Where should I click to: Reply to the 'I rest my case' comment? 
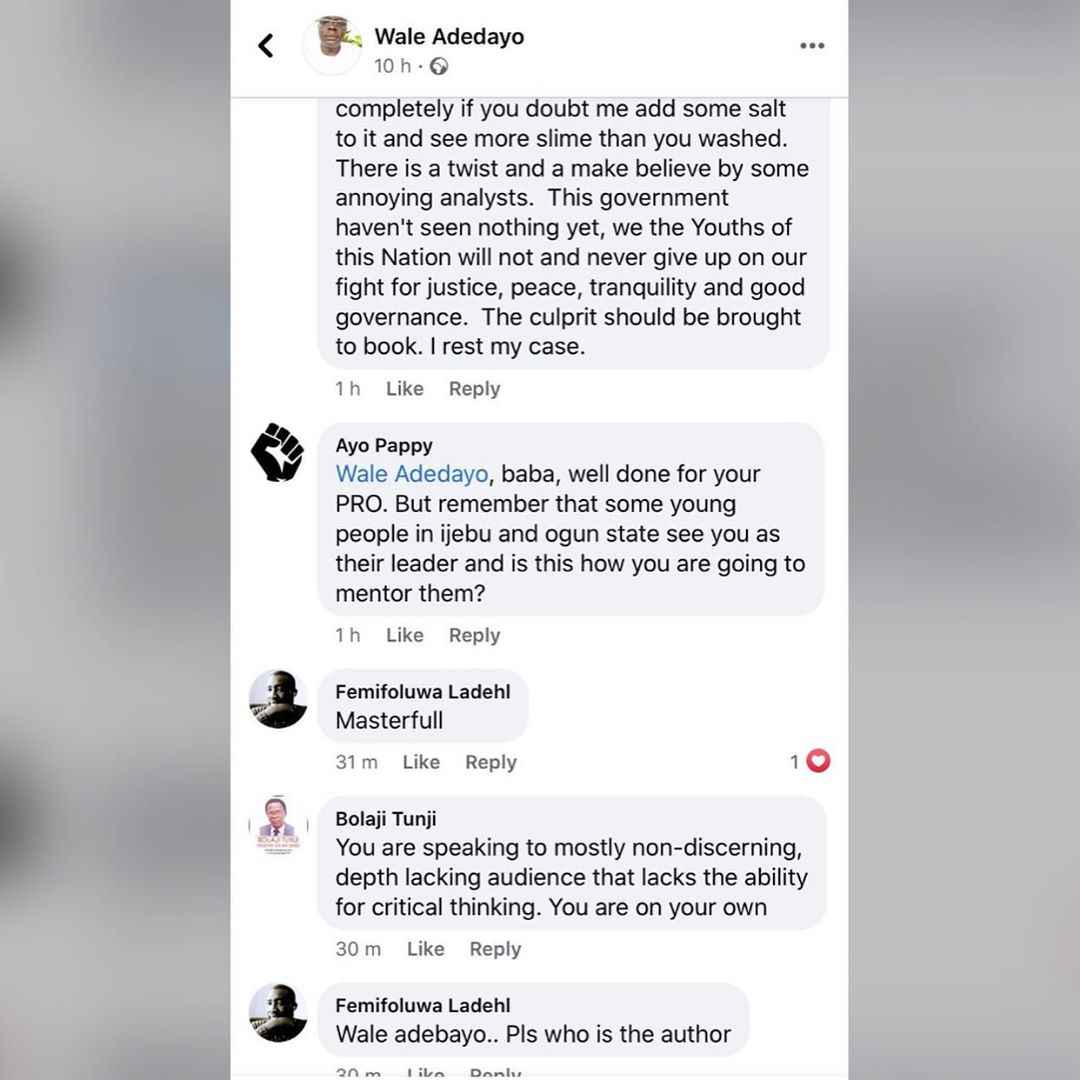[475, 388]
